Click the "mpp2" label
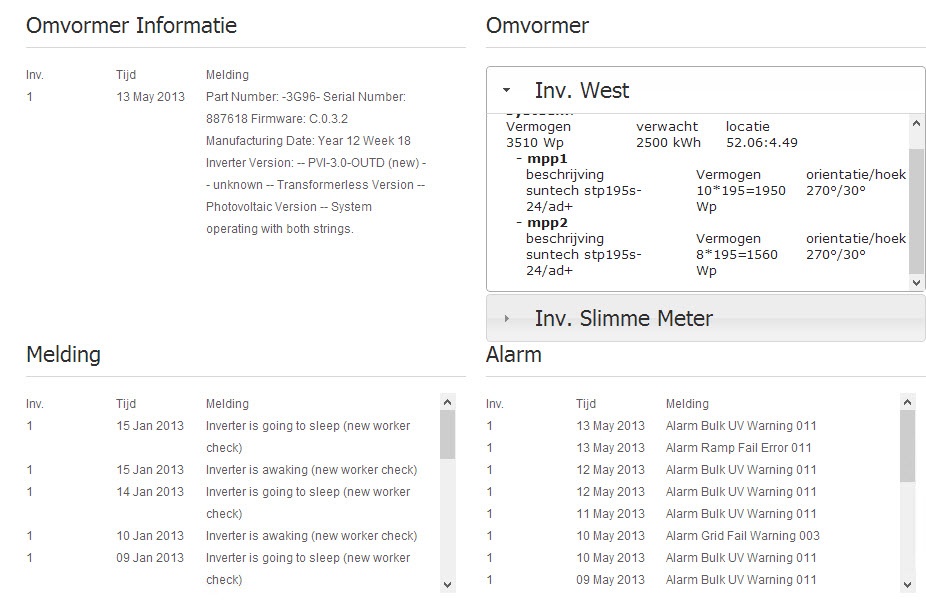 click(547, 223)
